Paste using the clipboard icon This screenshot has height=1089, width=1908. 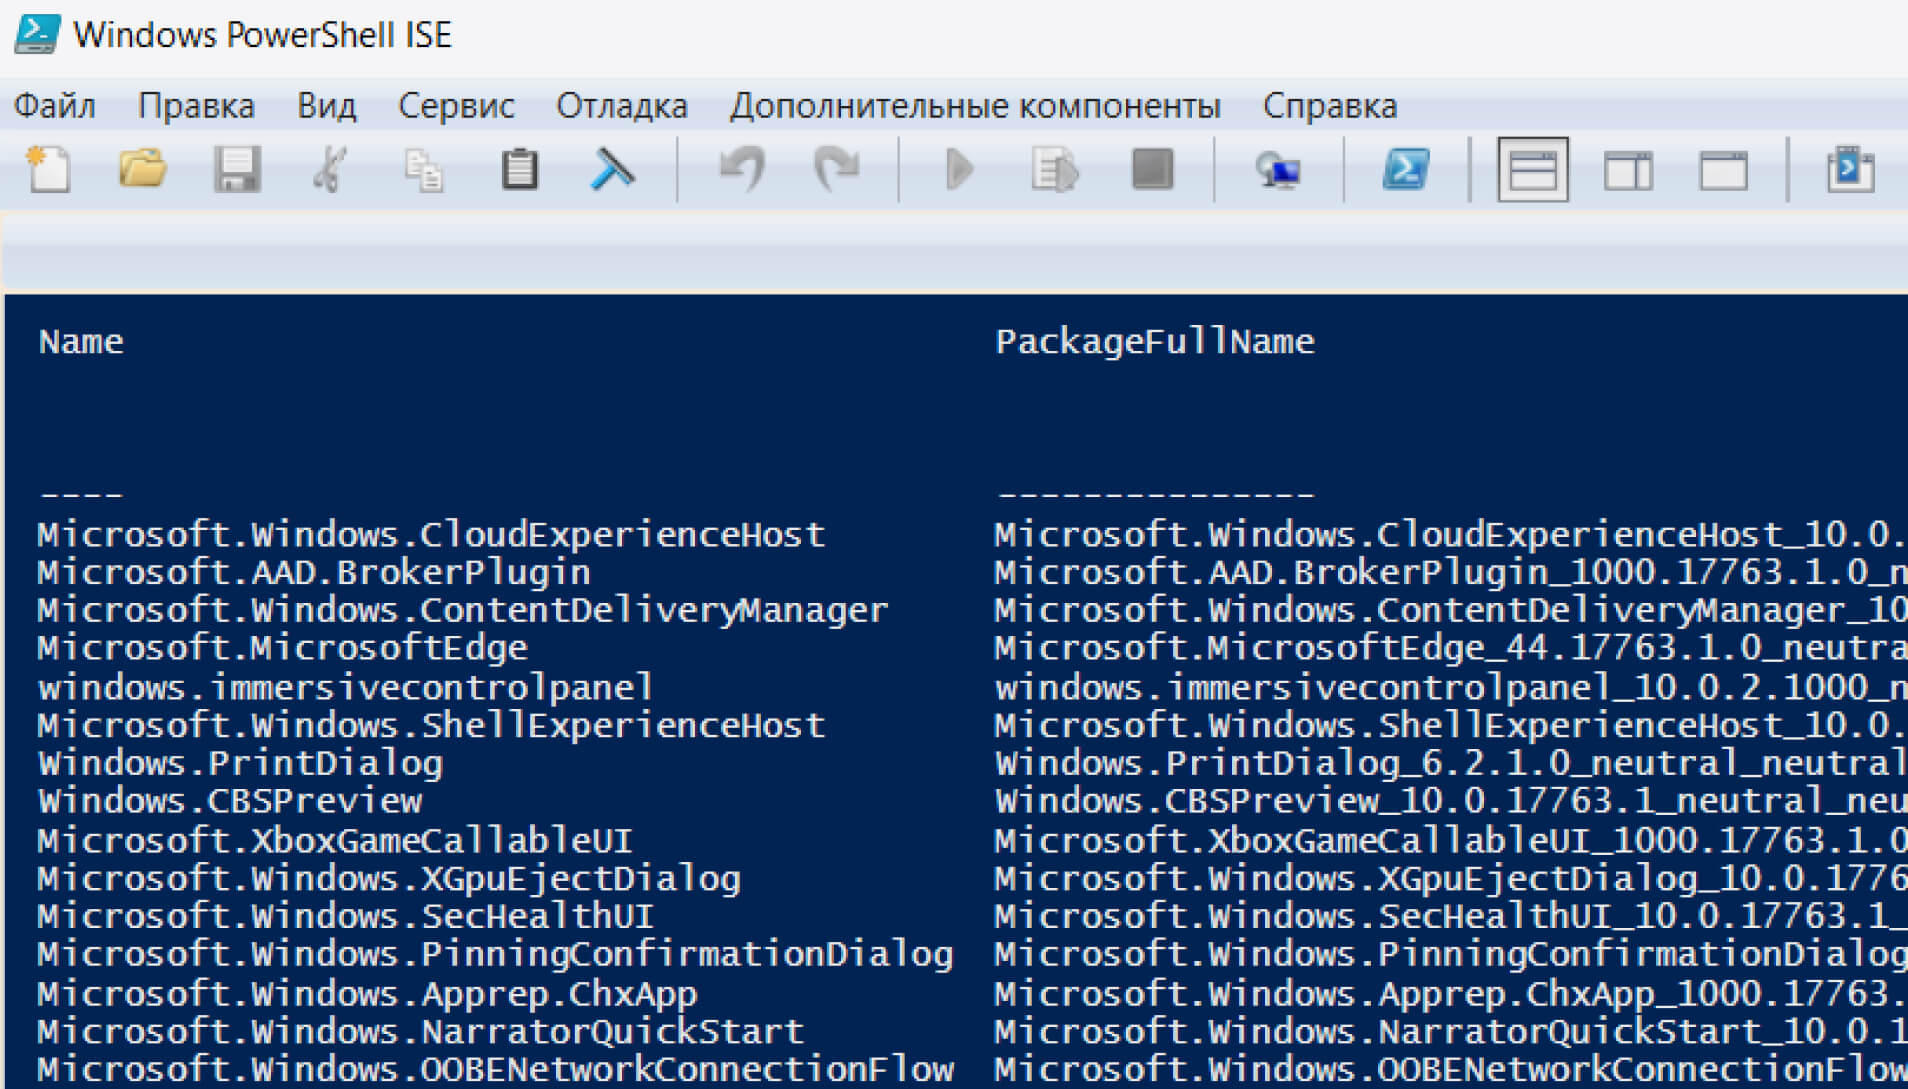pos(519,170)
